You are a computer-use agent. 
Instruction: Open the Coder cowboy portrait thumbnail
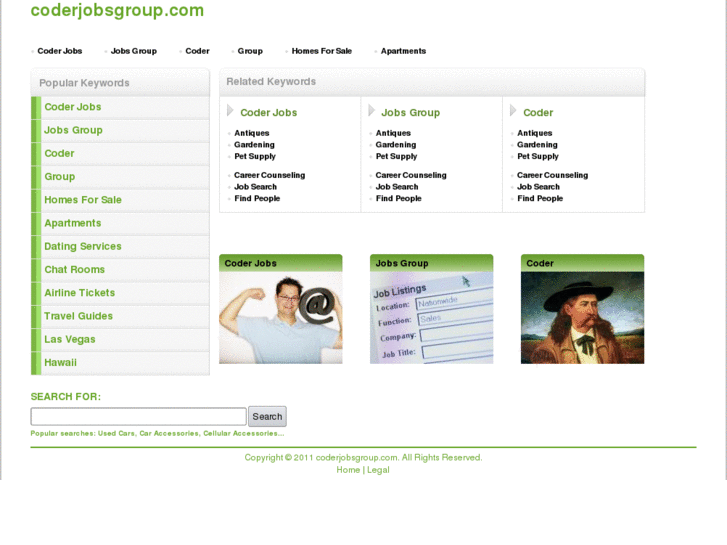tap(582, 318)
